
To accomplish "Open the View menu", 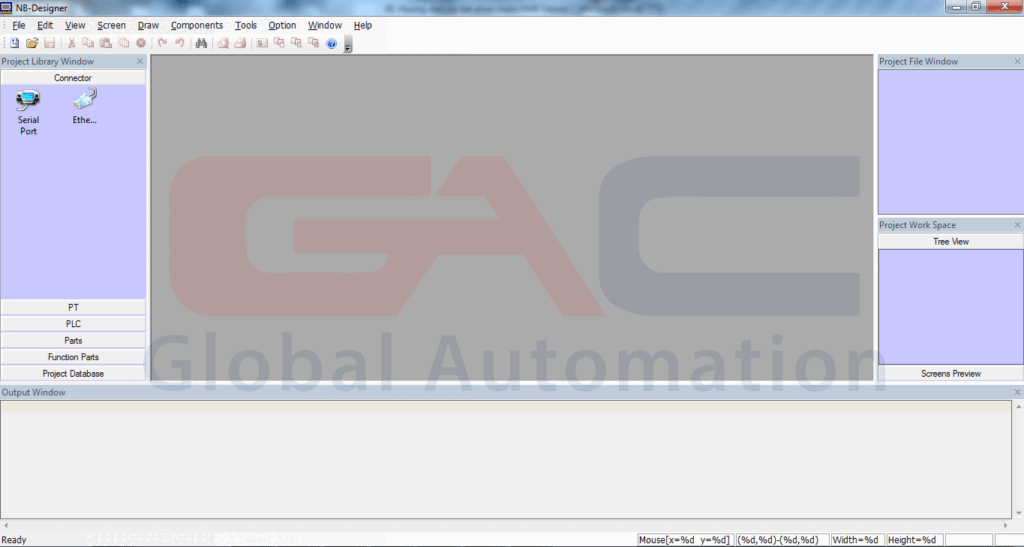I will (75, 25).
